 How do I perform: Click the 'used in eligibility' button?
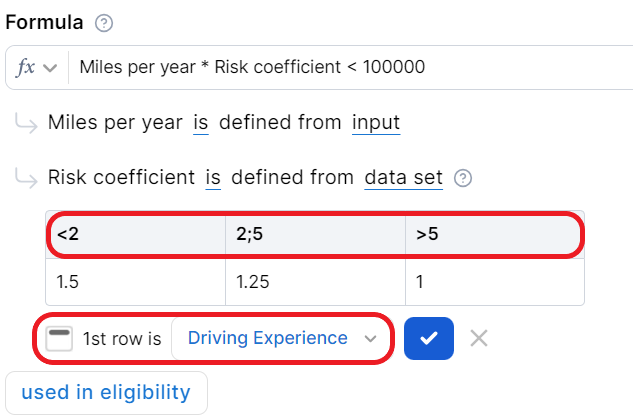click(106, 392)
